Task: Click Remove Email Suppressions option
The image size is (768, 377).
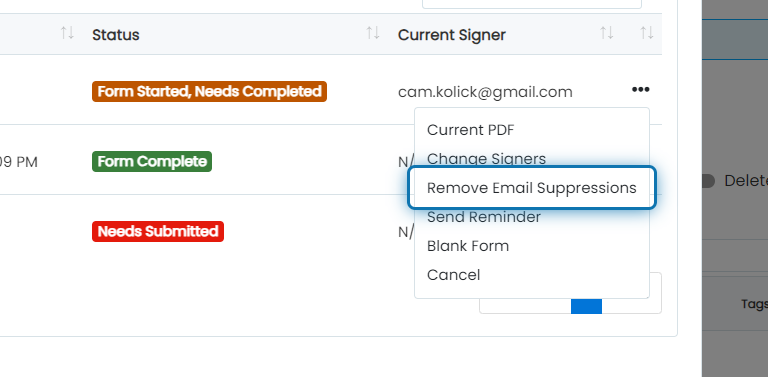Action: [532, 188]
